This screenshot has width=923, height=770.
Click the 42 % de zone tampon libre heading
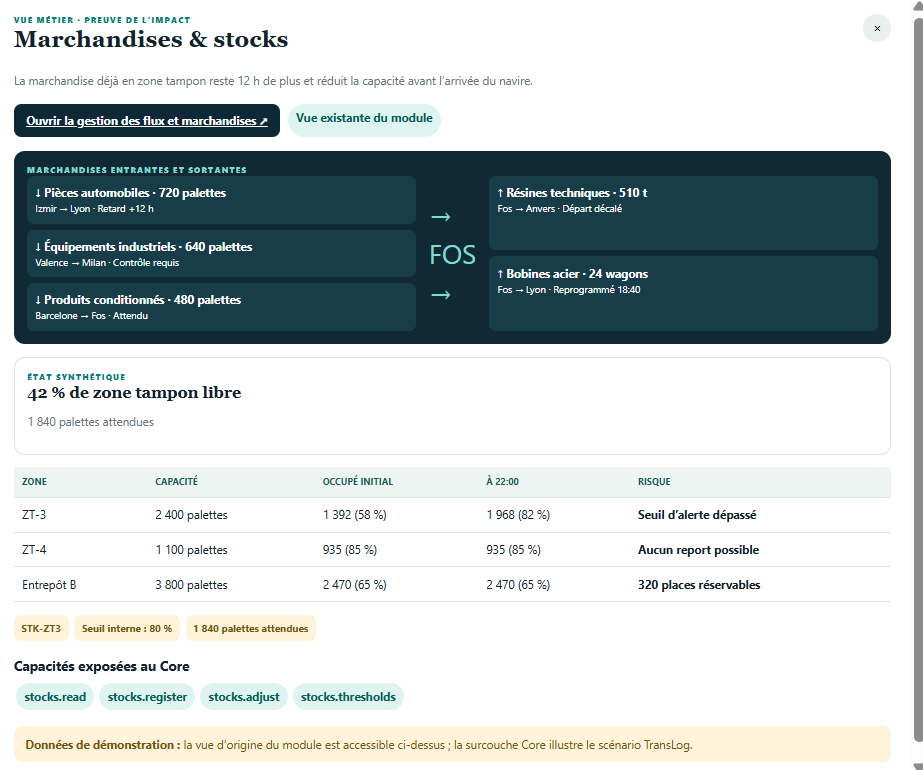pyautogui.click(x=134, y=393)
